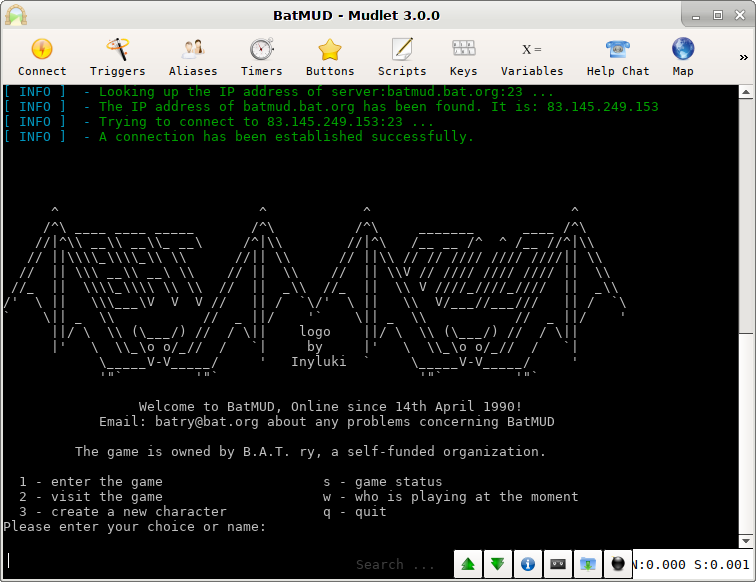This screenshot has width=756, height=582.
Task: Click text '3 - create a new character'
Action: tap(122, 511)
